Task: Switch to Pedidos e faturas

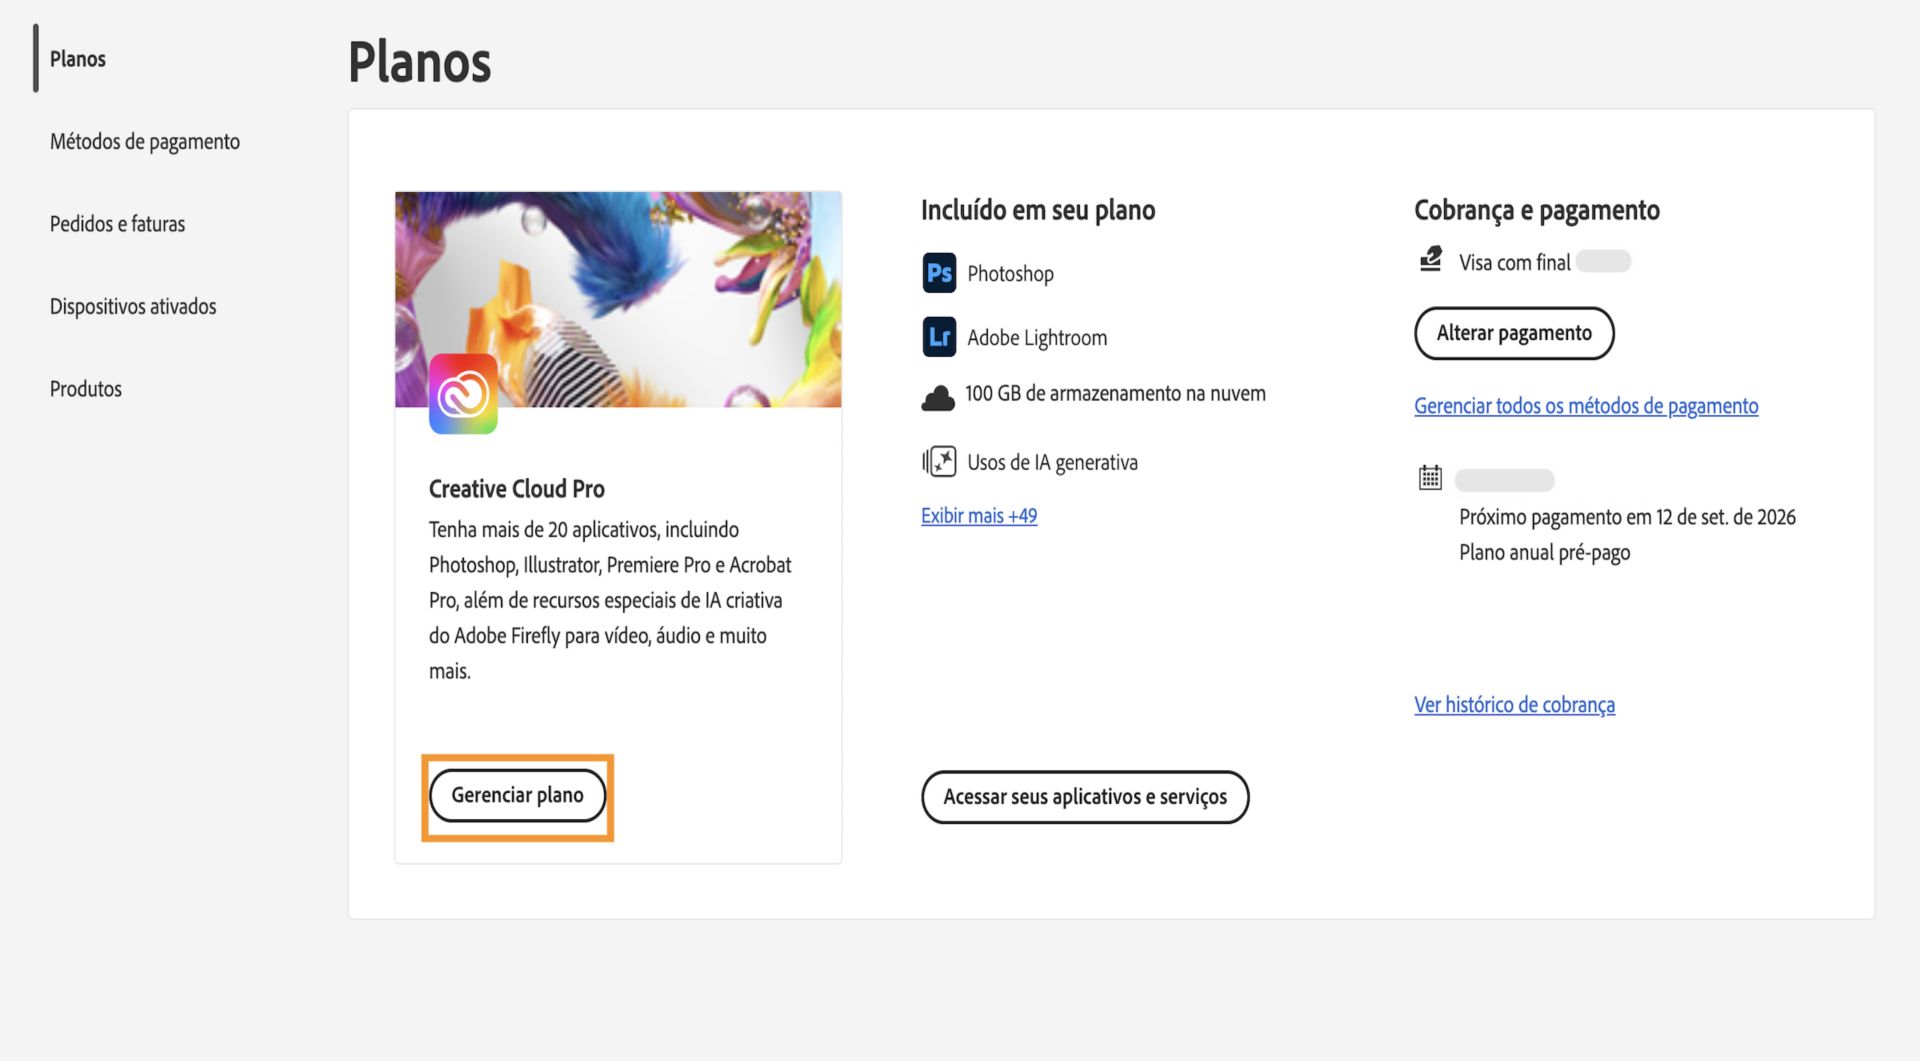Action: click(117, 224)
